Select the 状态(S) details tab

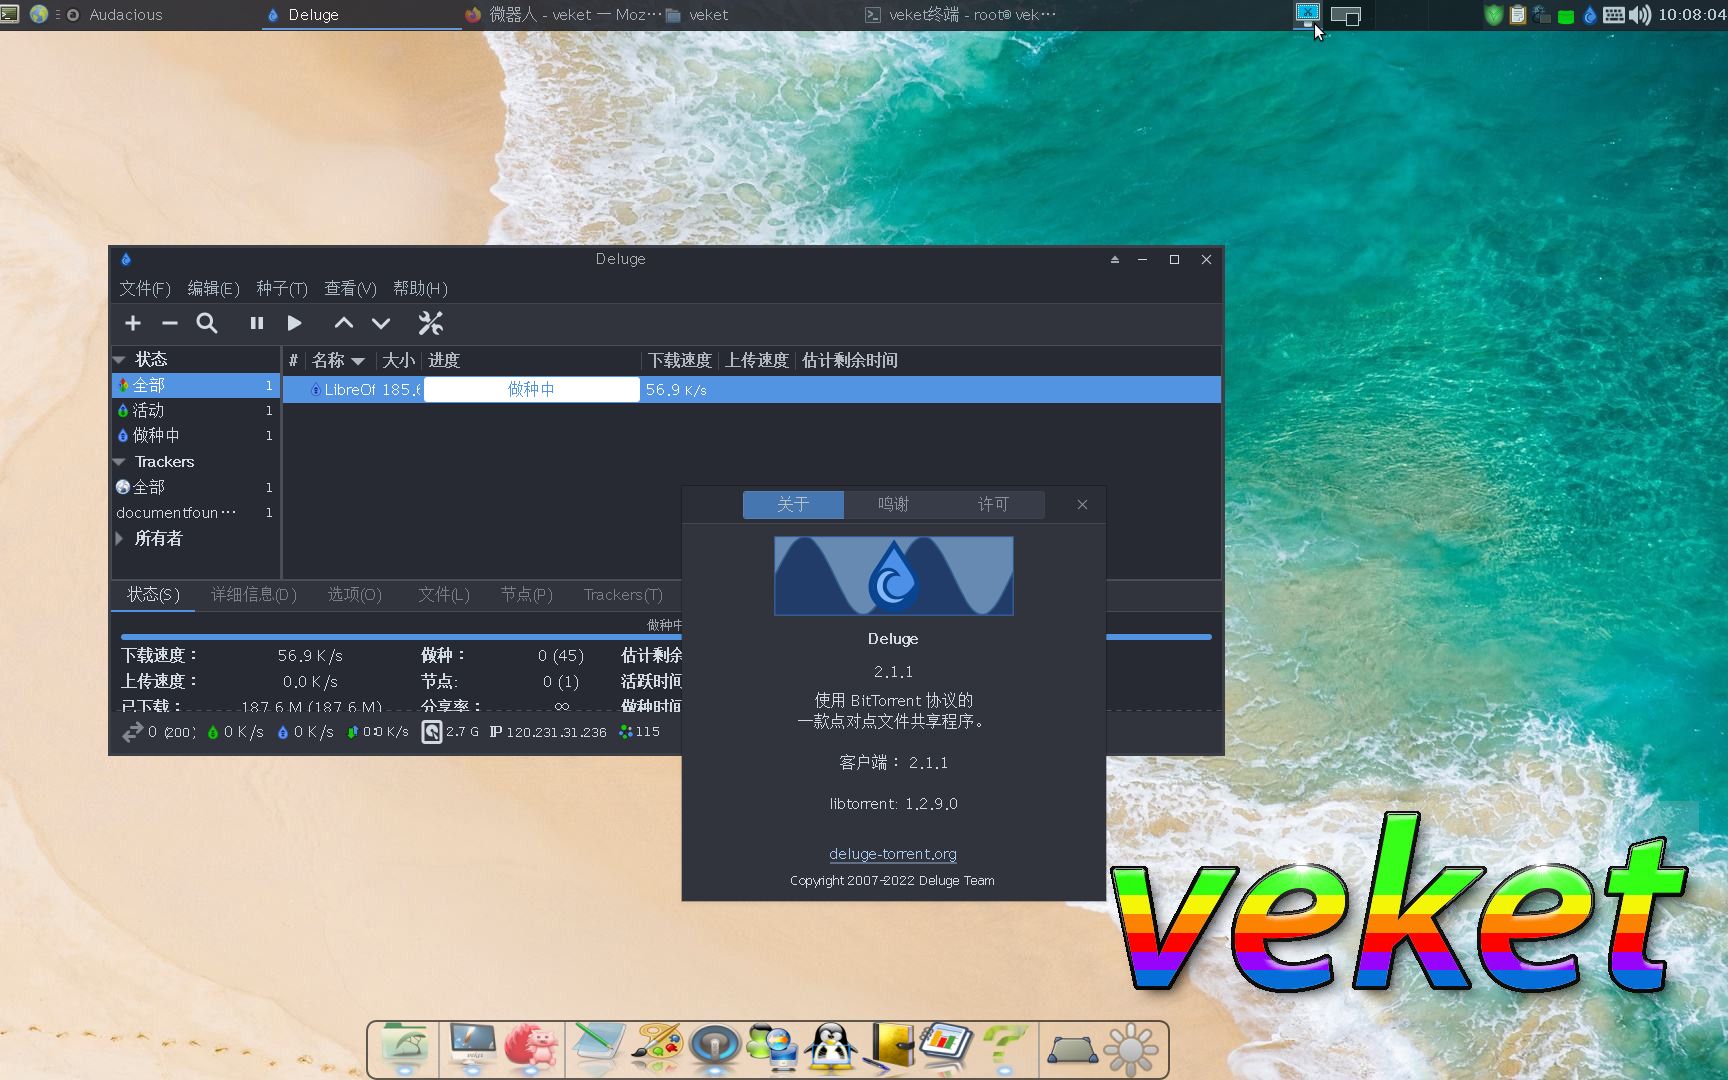pos(153,595)
